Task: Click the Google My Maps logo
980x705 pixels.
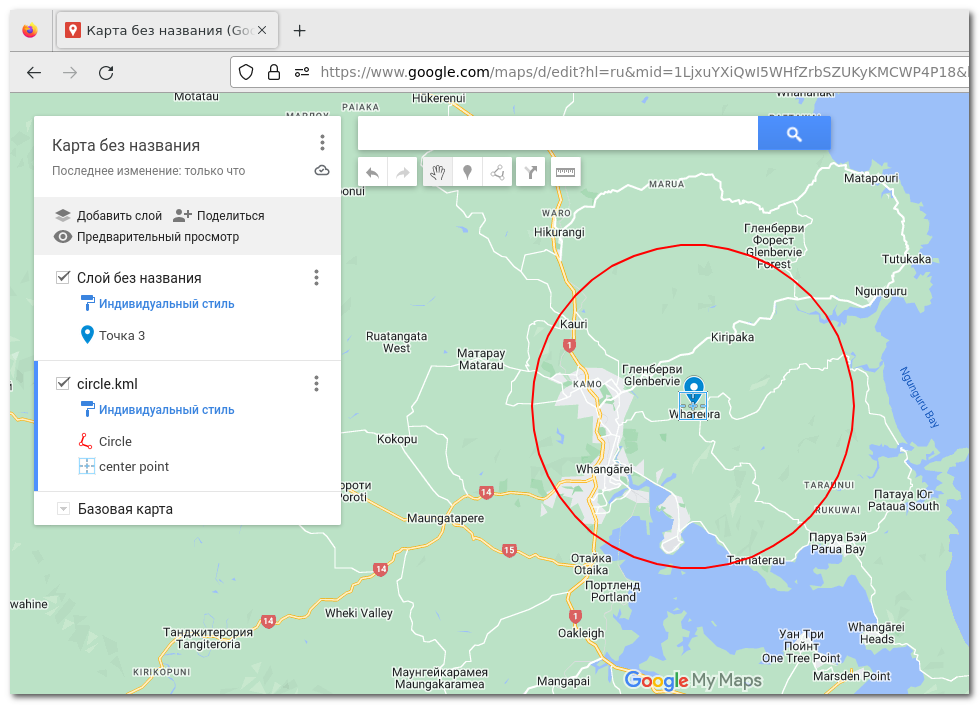Action: [693, 680]
